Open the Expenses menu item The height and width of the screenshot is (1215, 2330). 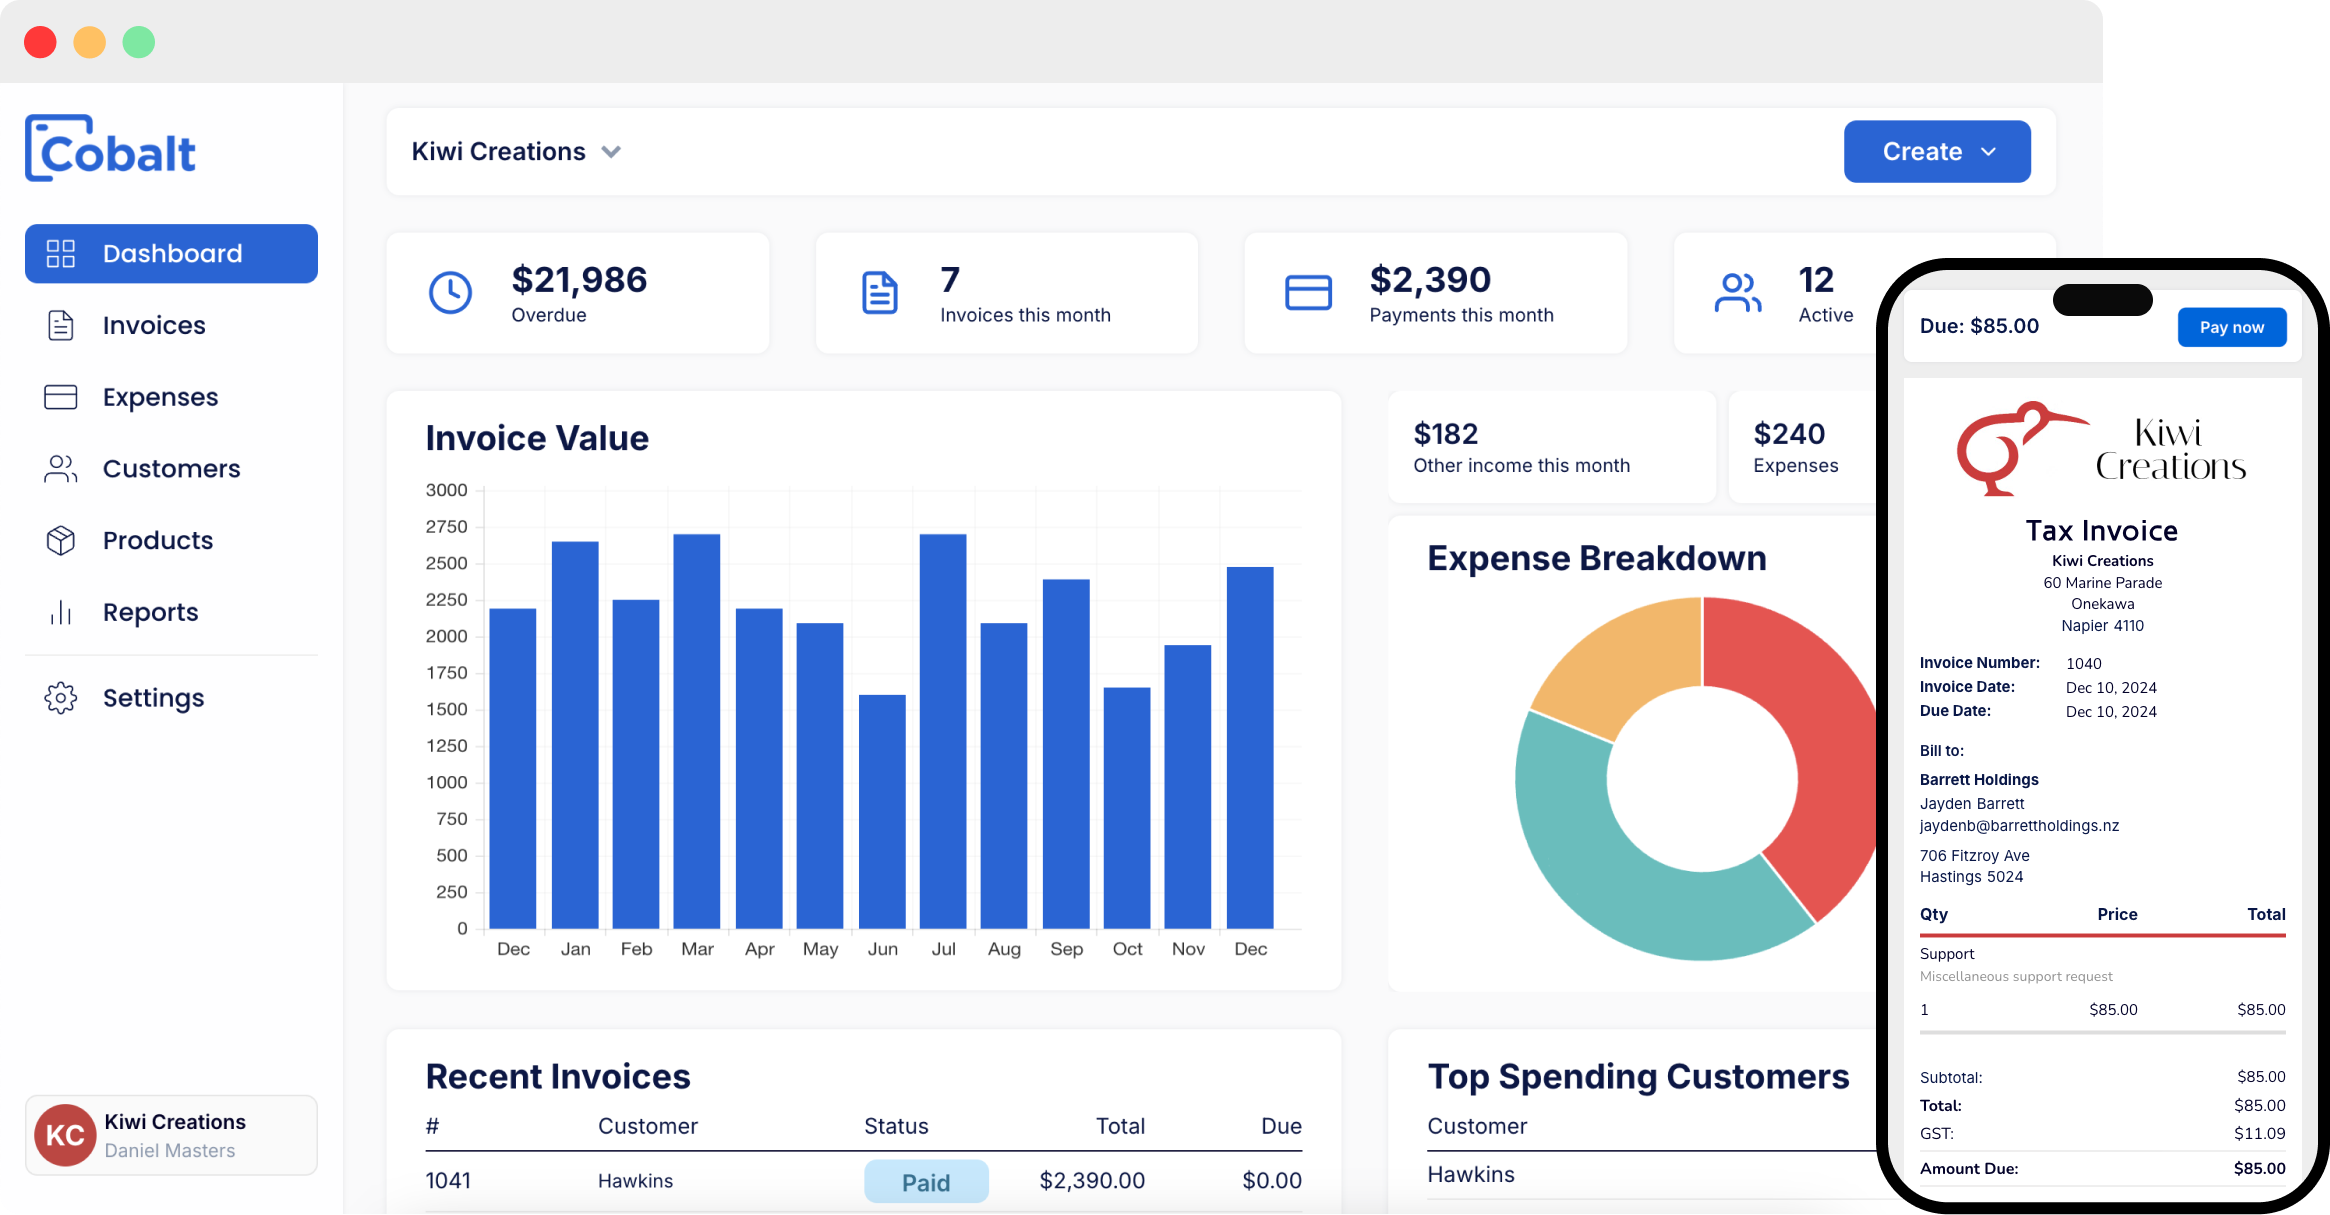point(171,397)
